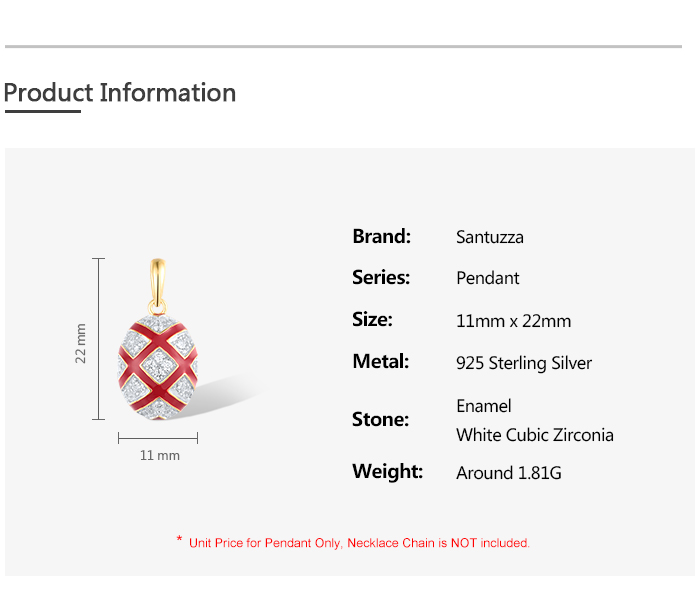The height and width of the screenshot is (615, 700).
Task: Click the Enamel stone value
Action: [484, 406]
